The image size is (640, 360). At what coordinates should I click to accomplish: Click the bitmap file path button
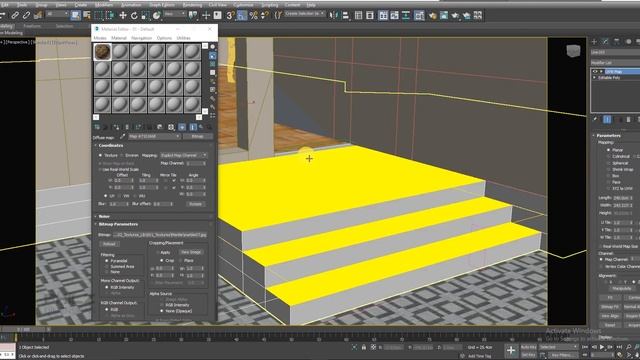(x=160, y=235)
